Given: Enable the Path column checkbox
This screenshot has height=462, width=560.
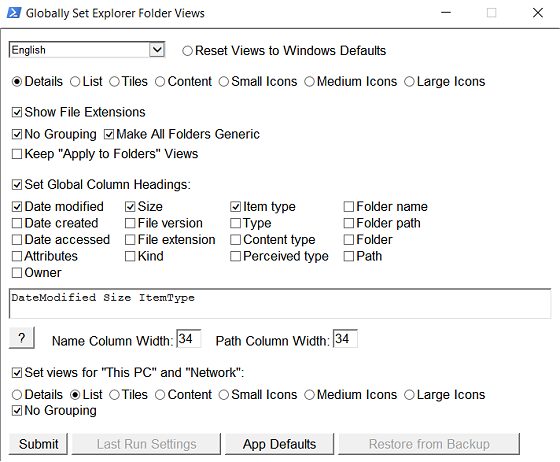Looking at the screenshot, I should click(x=349, y=256).
